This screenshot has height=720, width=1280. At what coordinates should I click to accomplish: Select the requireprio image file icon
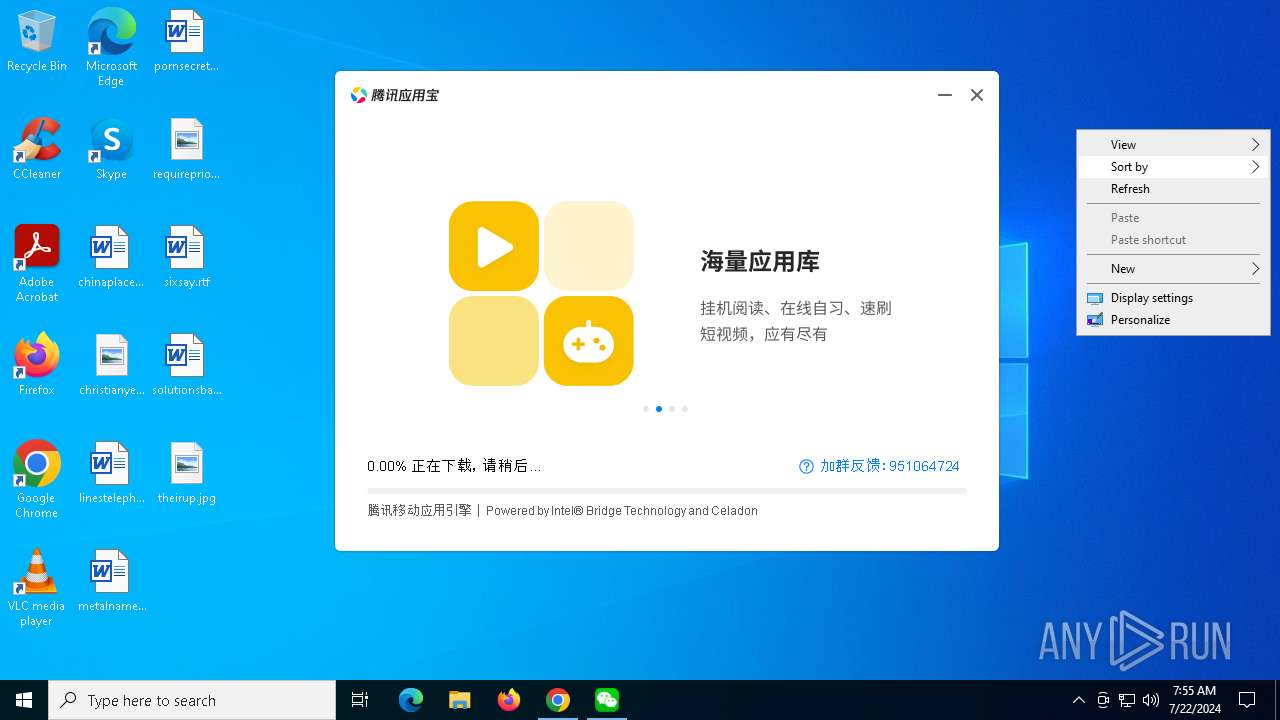pyautogui.click(x=186, y=149)
